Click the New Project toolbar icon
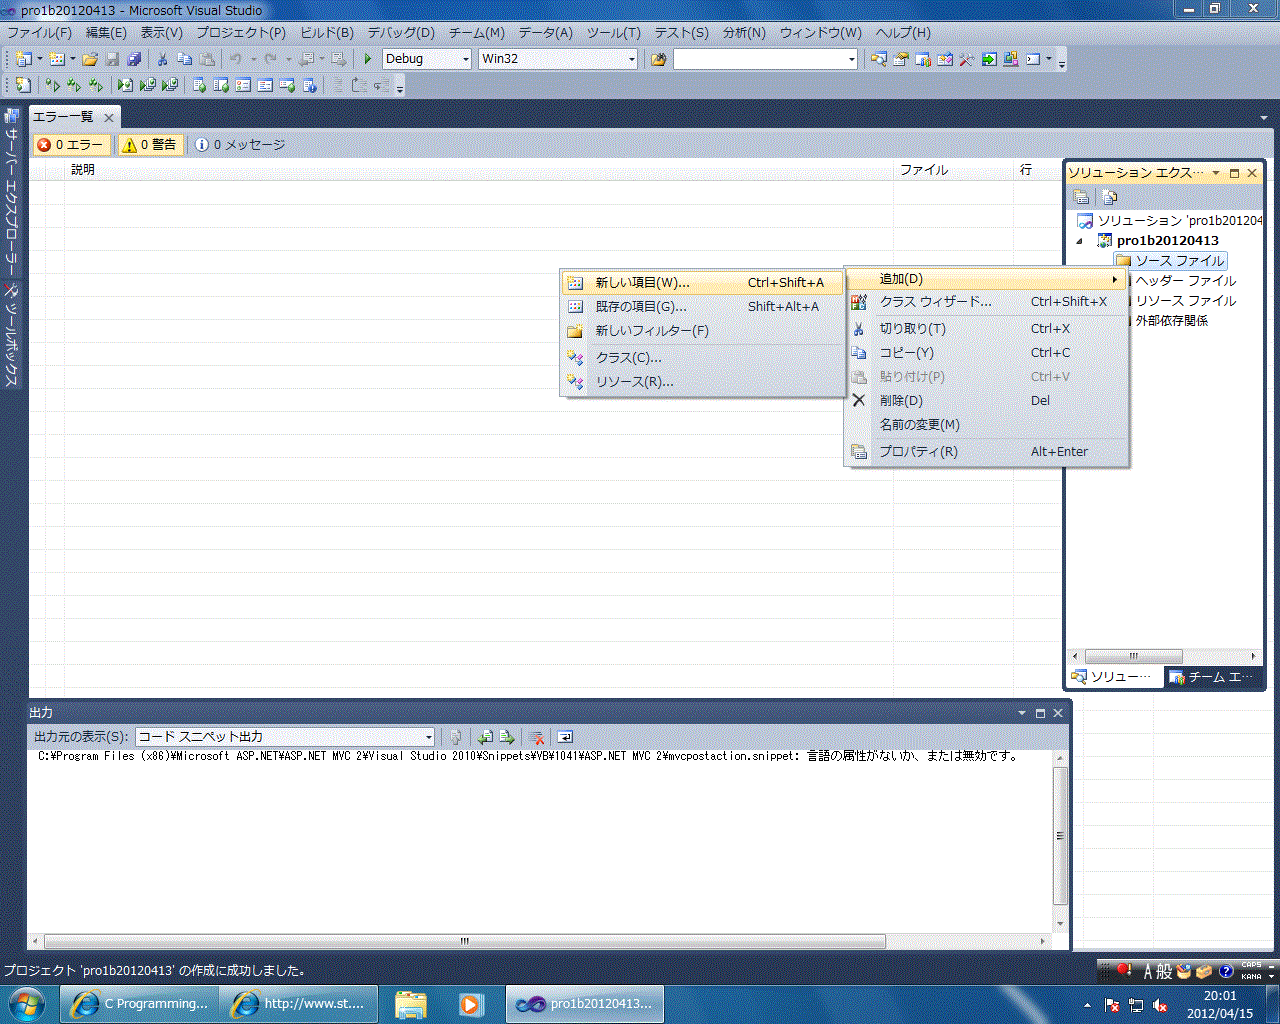 [22, 59]
